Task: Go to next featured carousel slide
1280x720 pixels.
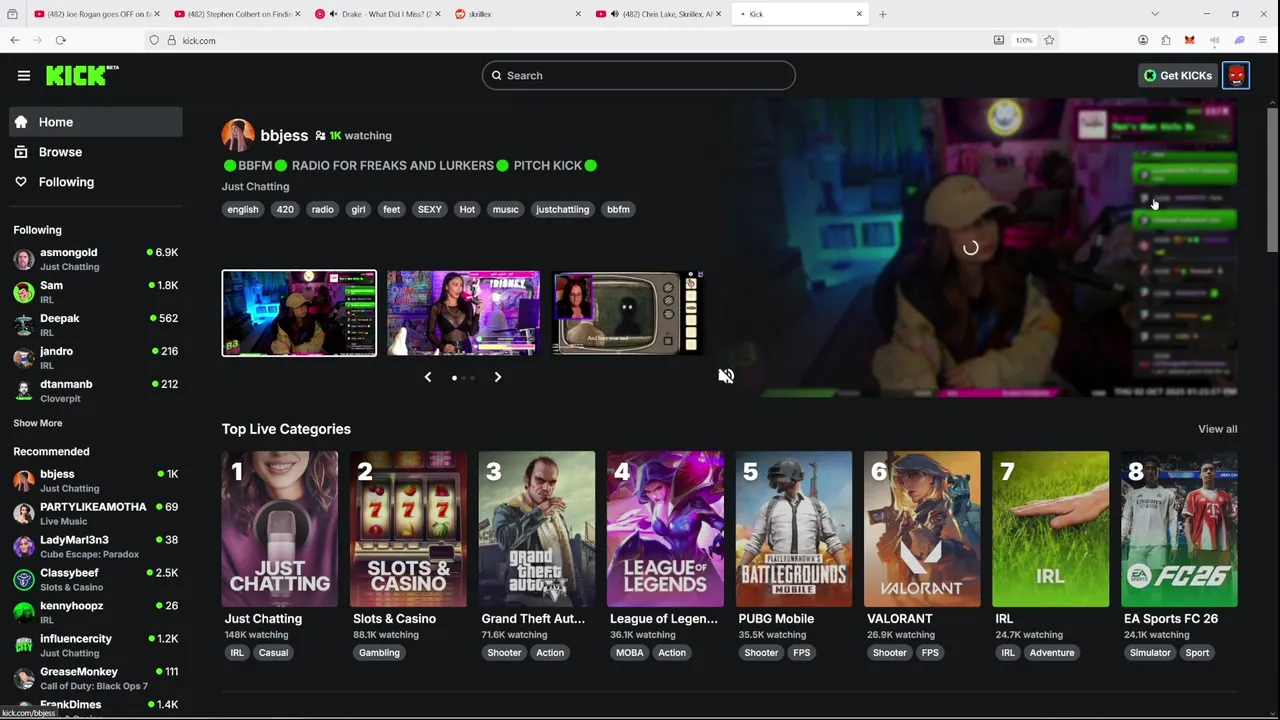Action: [497, 377]
